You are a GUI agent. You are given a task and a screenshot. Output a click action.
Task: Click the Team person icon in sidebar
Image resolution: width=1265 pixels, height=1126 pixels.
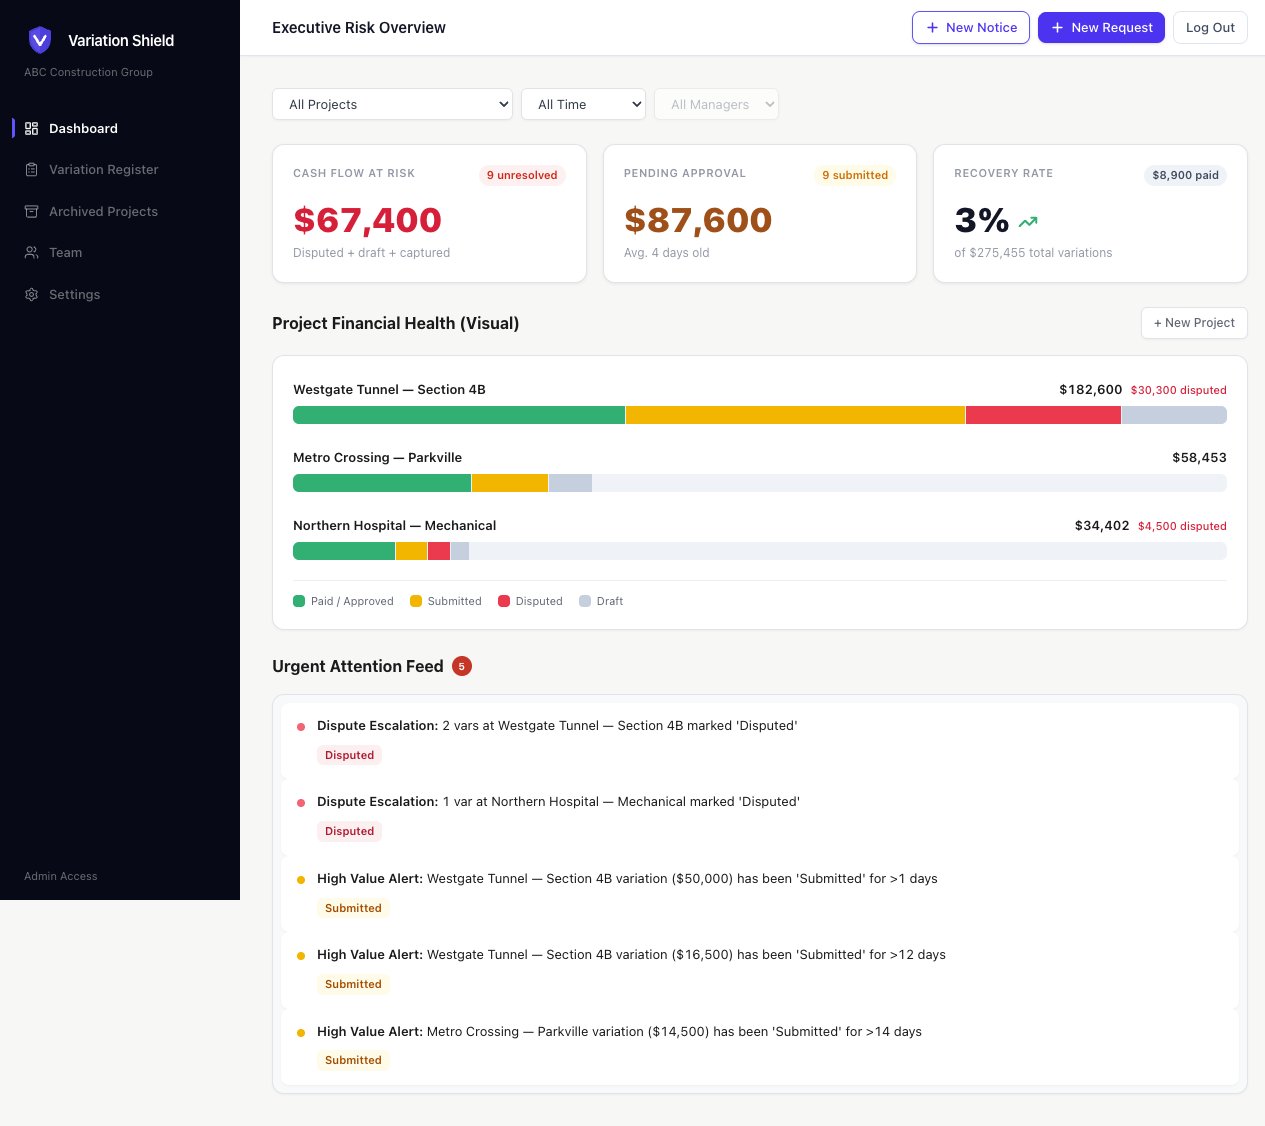31,253
